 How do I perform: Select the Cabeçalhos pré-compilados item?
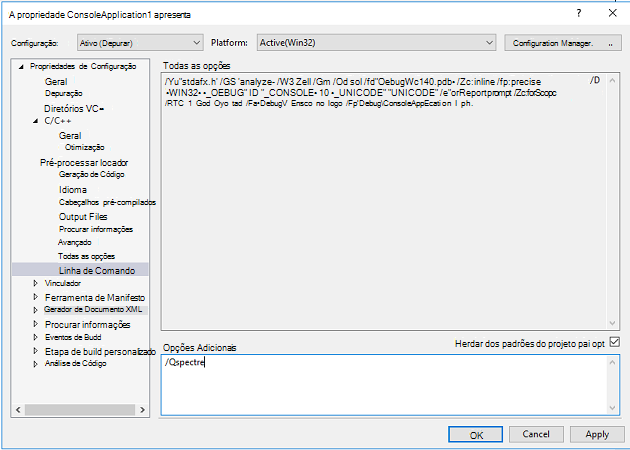point(107,202)
